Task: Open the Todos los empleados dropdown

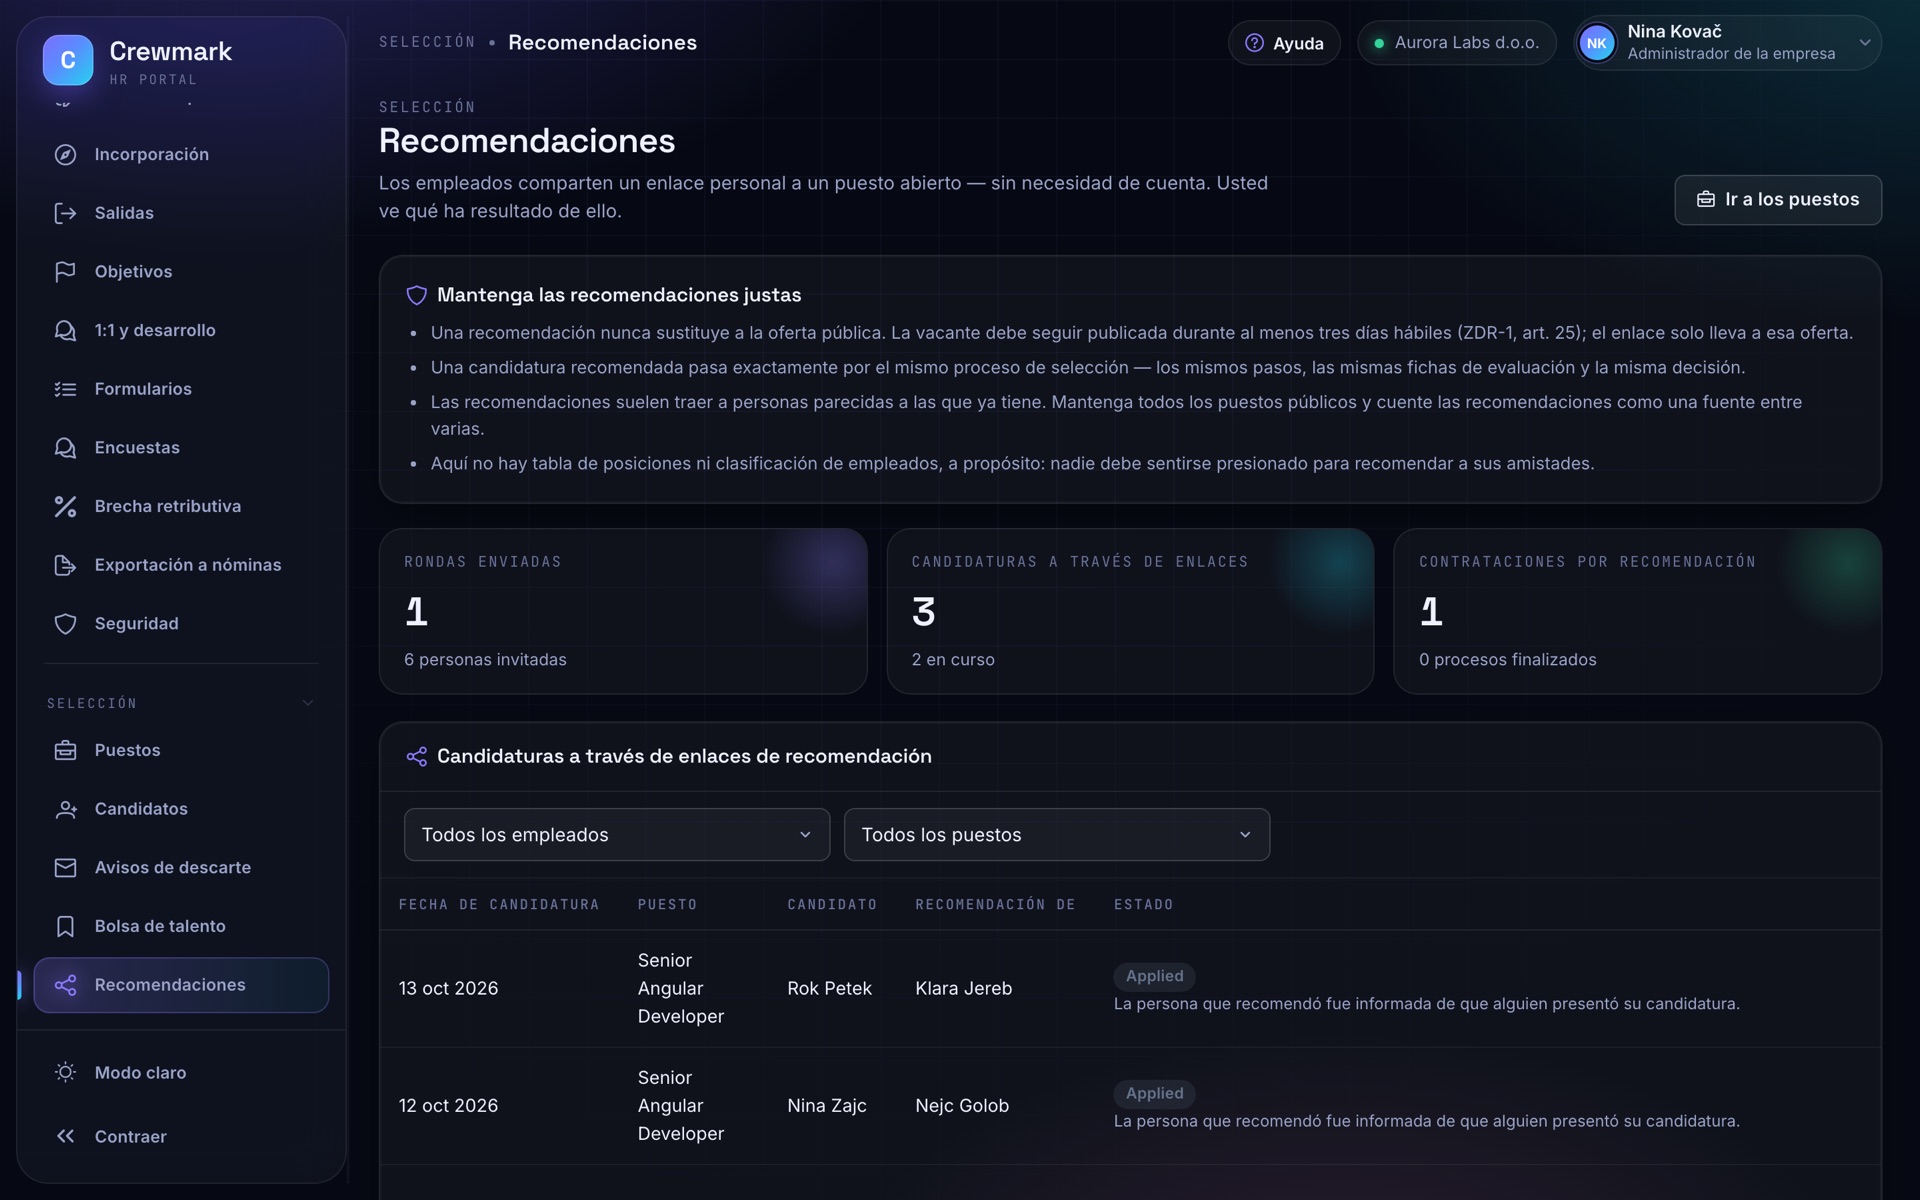Action: (x=617, y=834)
